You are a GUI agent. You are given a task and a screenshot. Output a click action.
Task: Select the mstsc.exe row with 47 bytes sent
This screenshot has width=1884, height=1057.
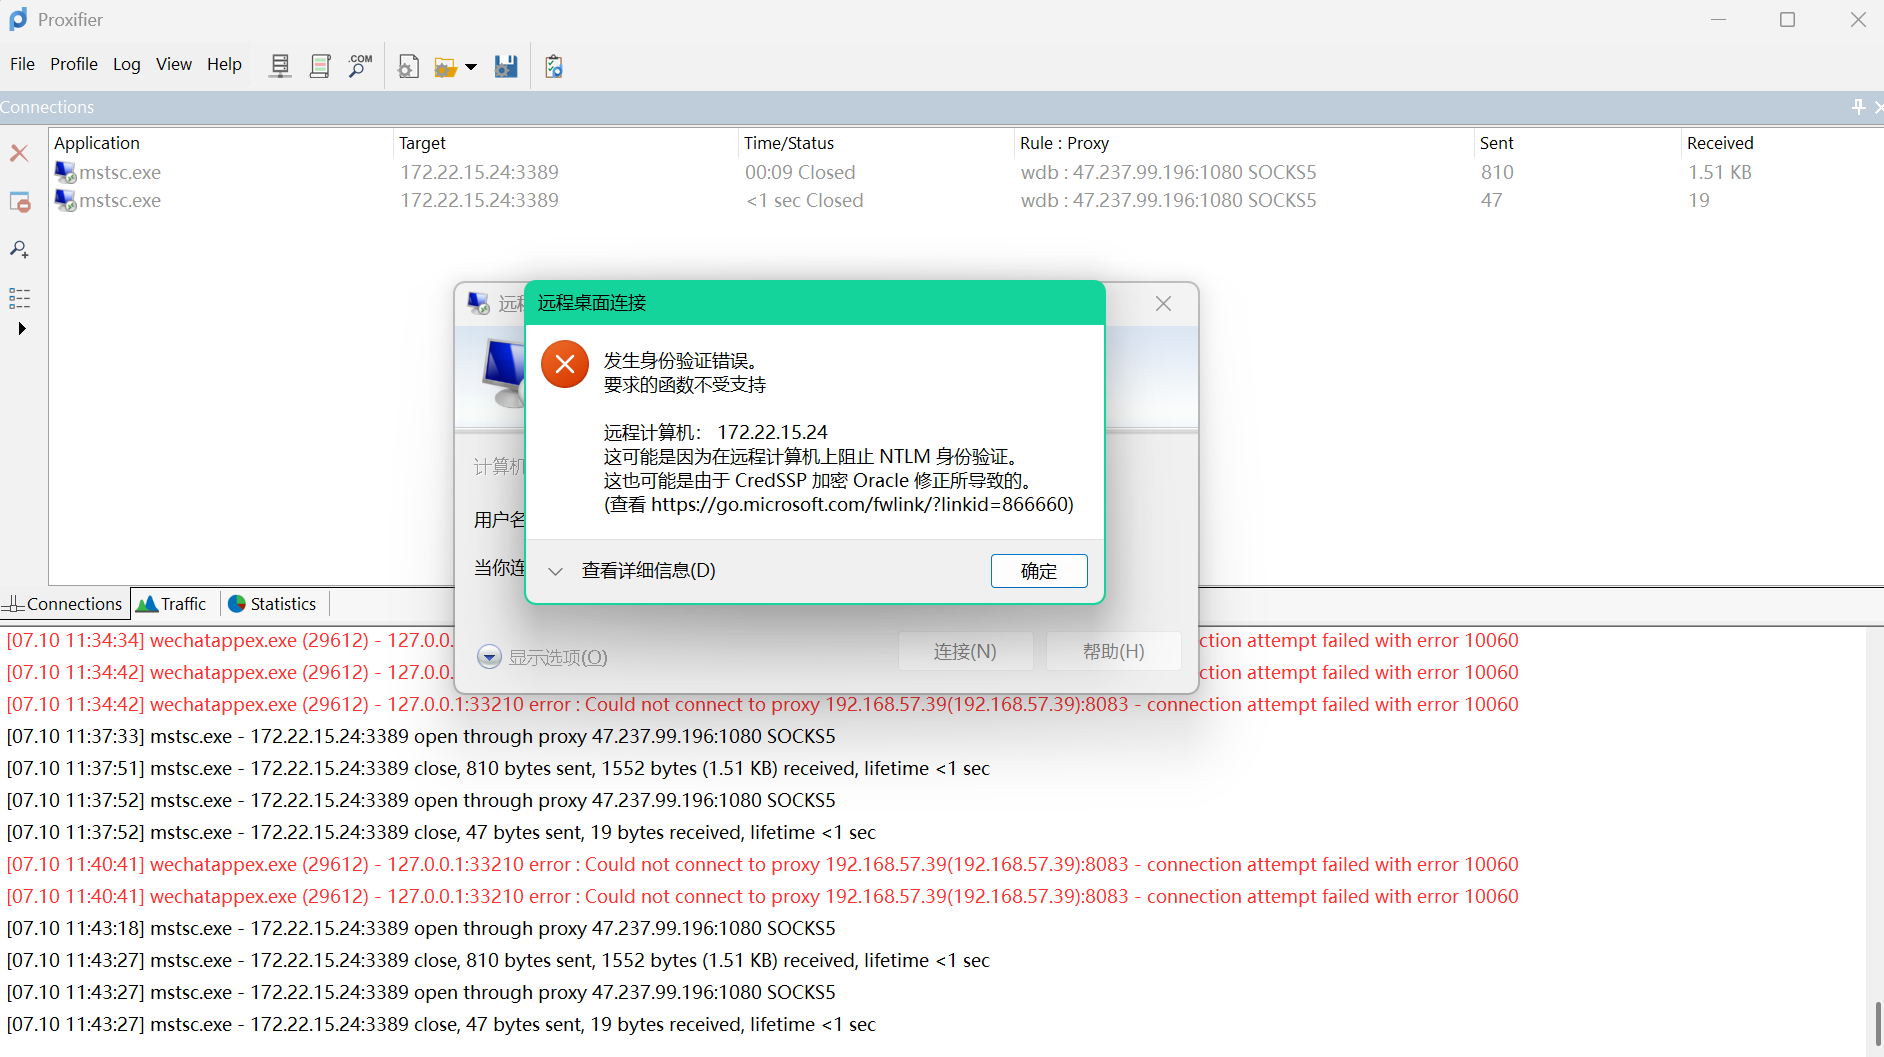tap(966, 200)
